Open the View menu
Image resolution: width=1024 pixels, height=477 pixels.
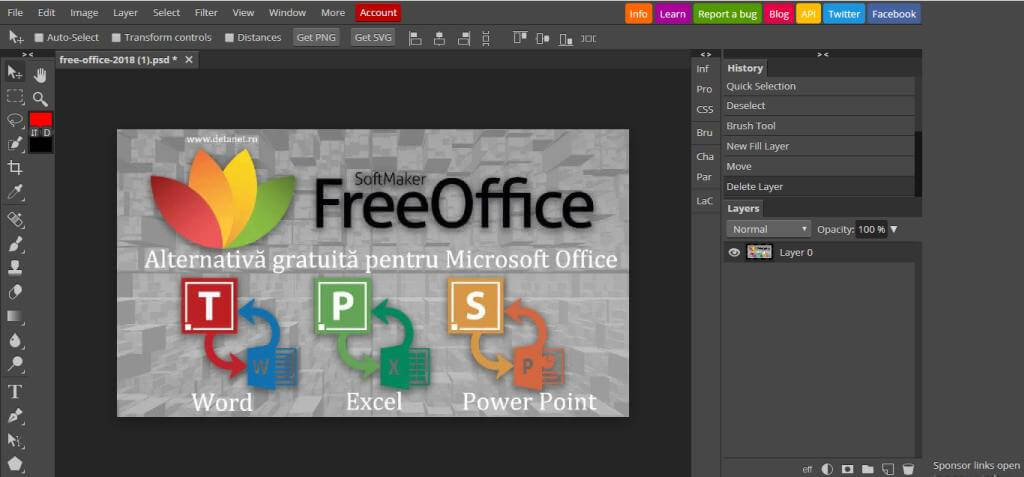(244, 13)
